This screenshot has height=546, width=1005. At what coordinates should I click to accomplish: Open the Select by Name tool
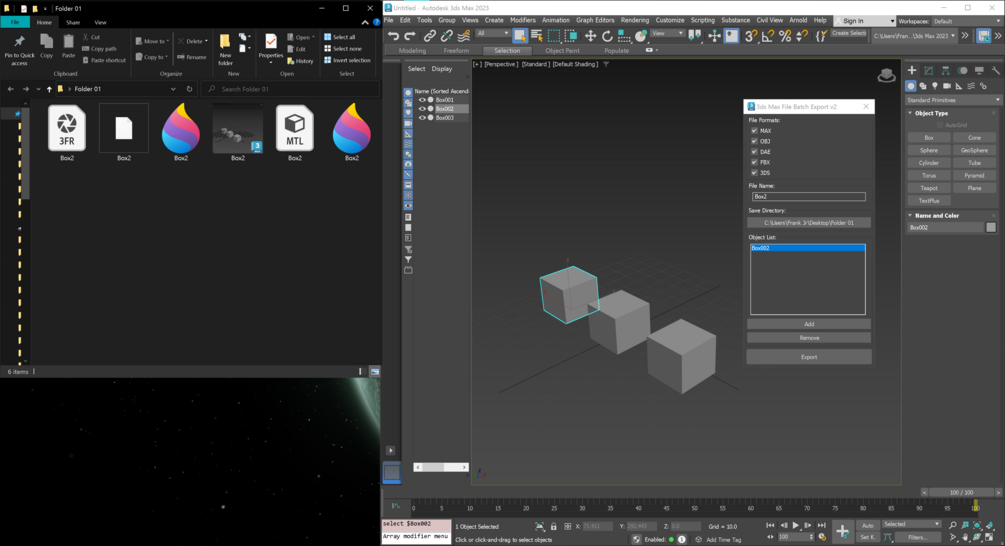tap(537, 36)
